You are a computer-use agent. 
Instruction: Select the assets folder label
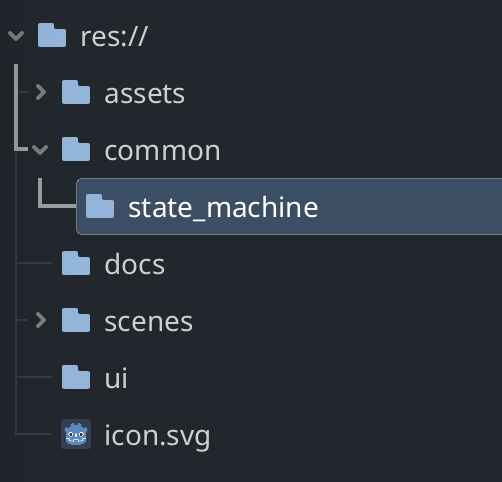(x=144, y=94)
